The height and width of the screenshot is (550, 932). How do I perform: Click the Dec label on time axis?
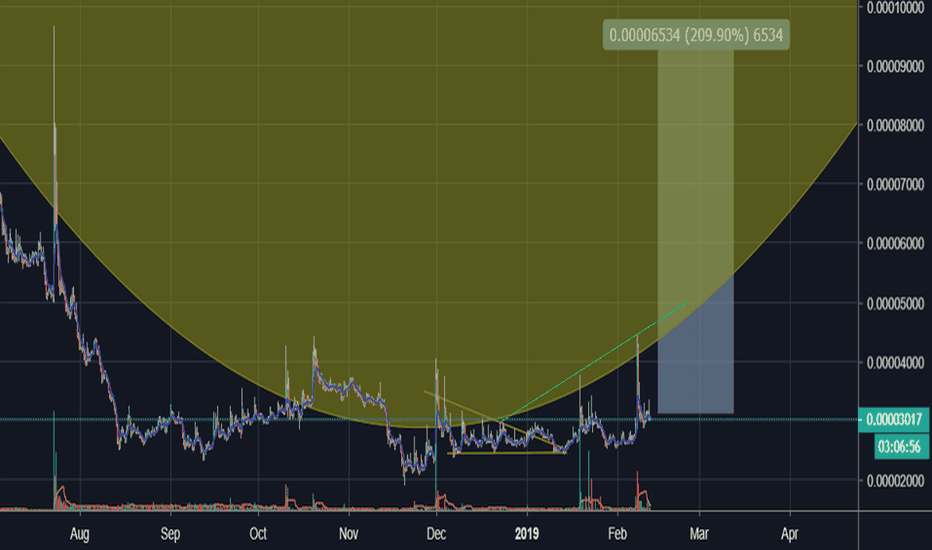(x=436, y=533)
